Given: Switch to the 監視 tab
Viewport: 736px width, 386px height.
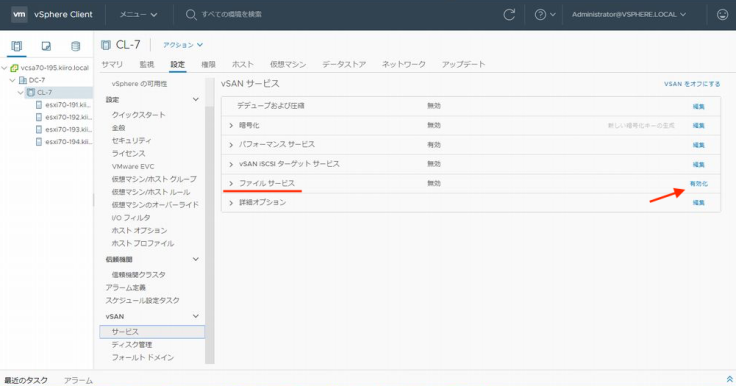Looking at the screenshot, I should (146, 64).
